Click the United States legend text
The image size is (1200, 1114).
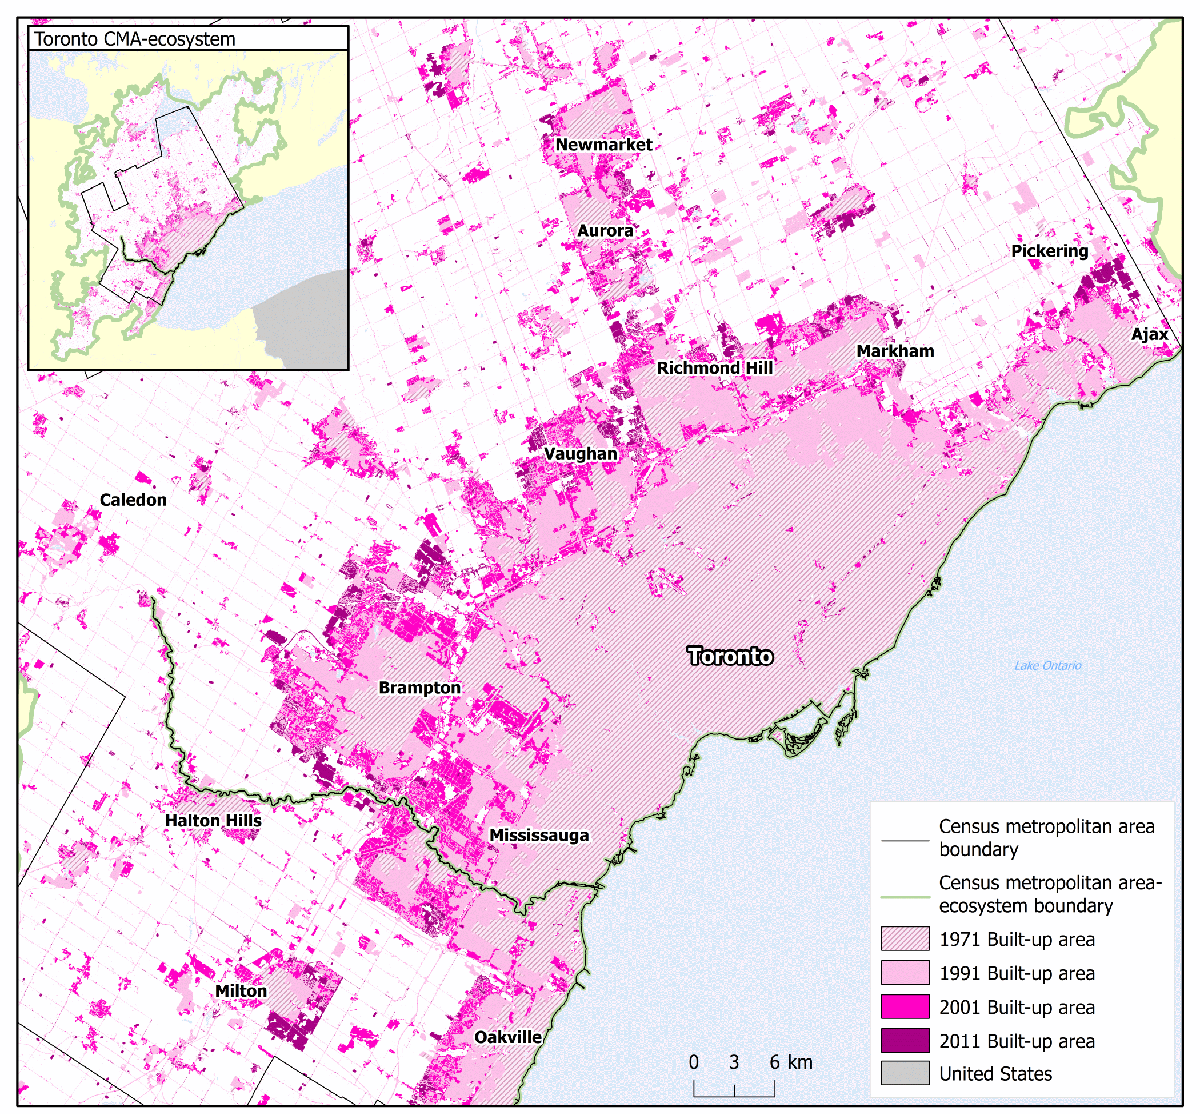click(x=996, y=1074)
